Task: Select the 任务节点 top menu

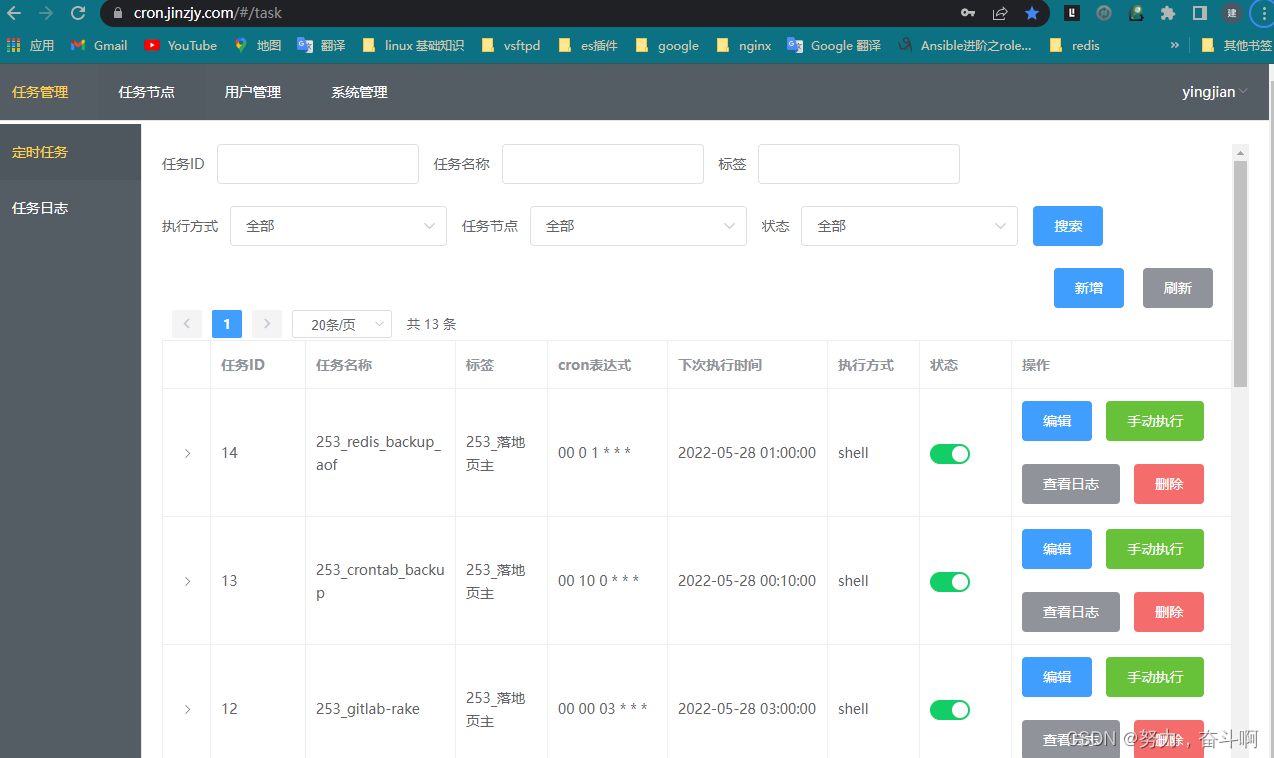Action: click(147, 92)
